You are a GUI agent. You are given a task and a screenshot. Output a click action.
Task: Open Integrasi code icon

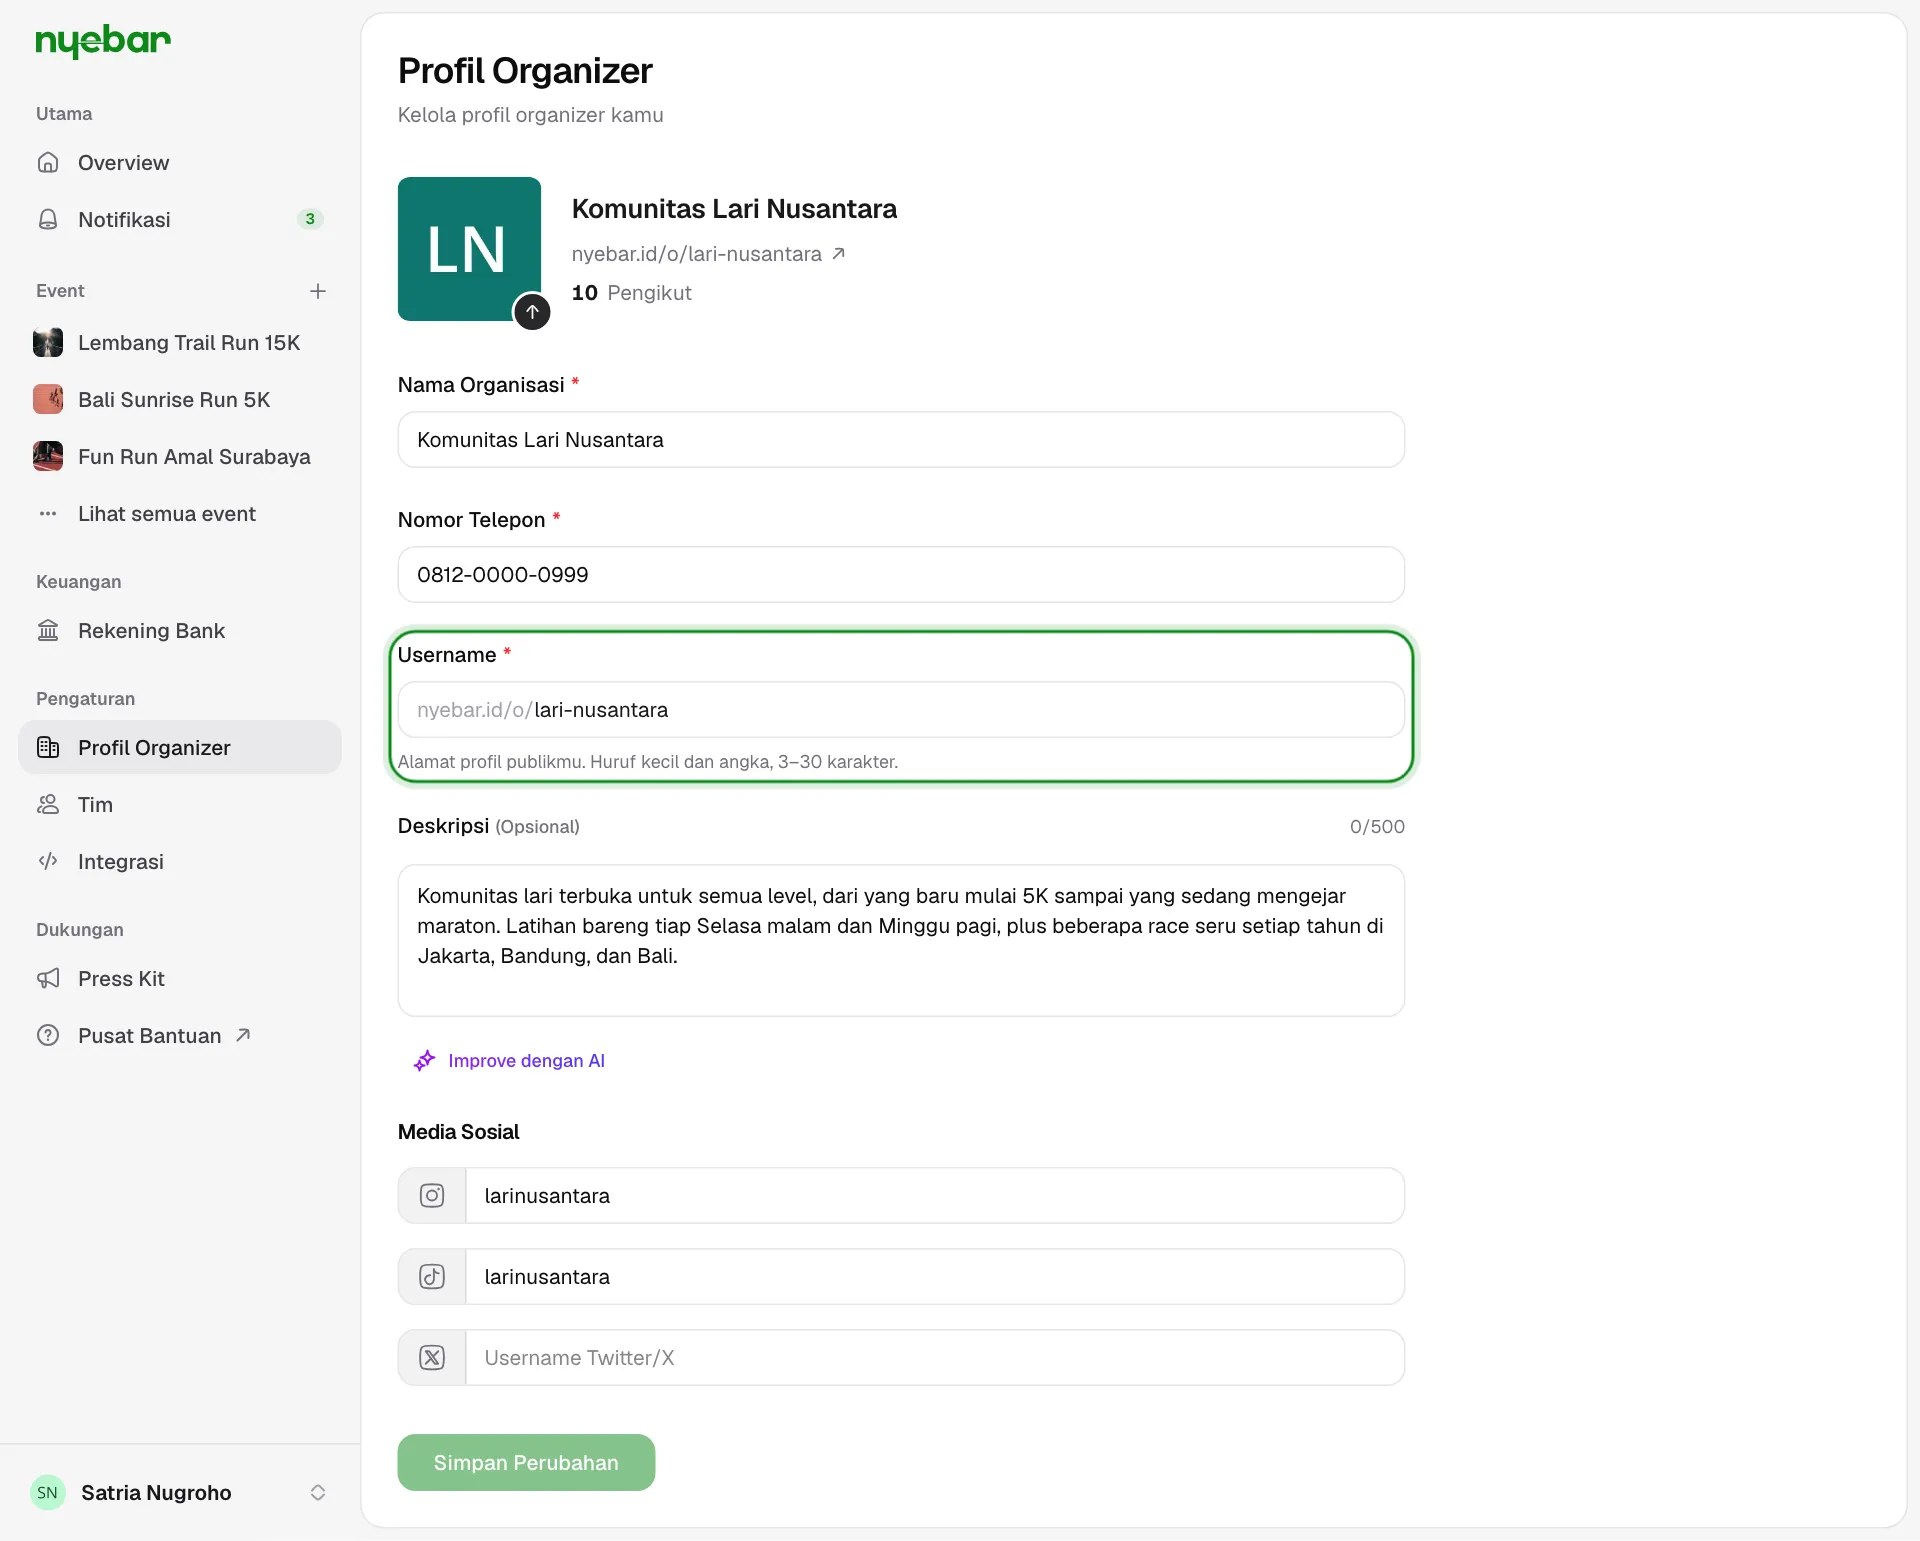48,862
